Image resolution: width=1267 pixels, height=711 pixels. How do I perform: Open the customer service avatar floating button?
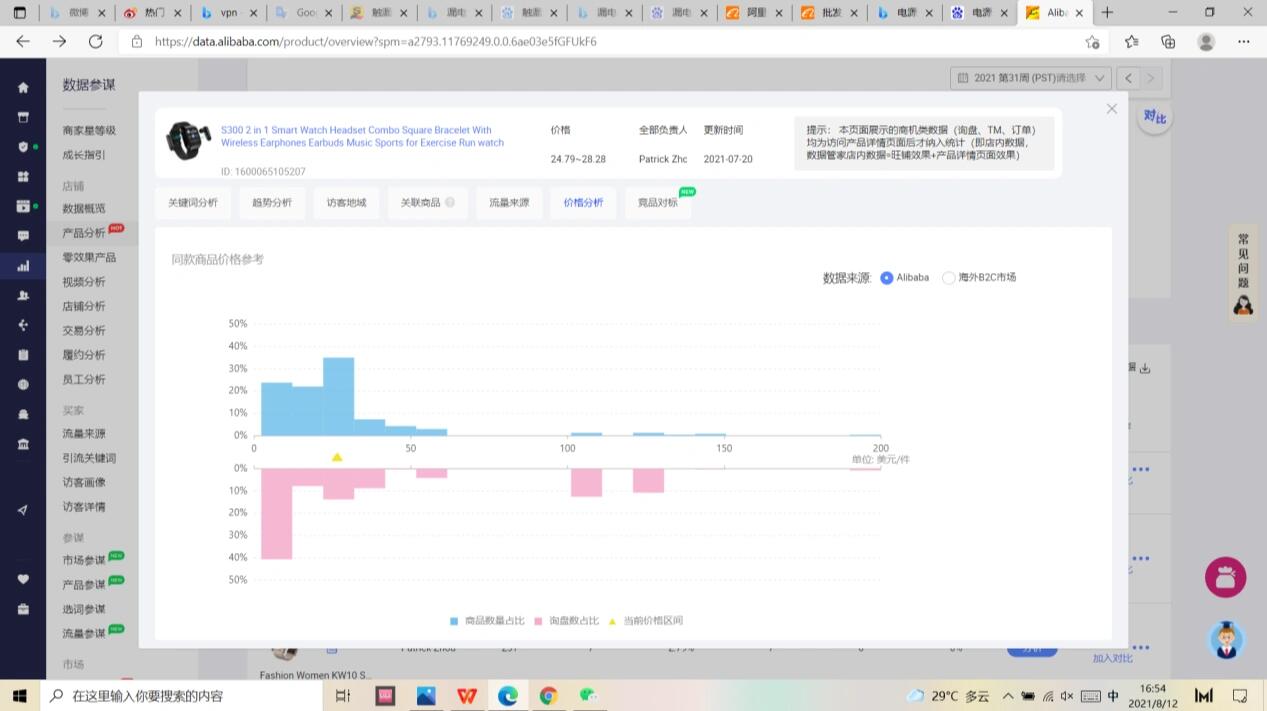[1226, 640]
